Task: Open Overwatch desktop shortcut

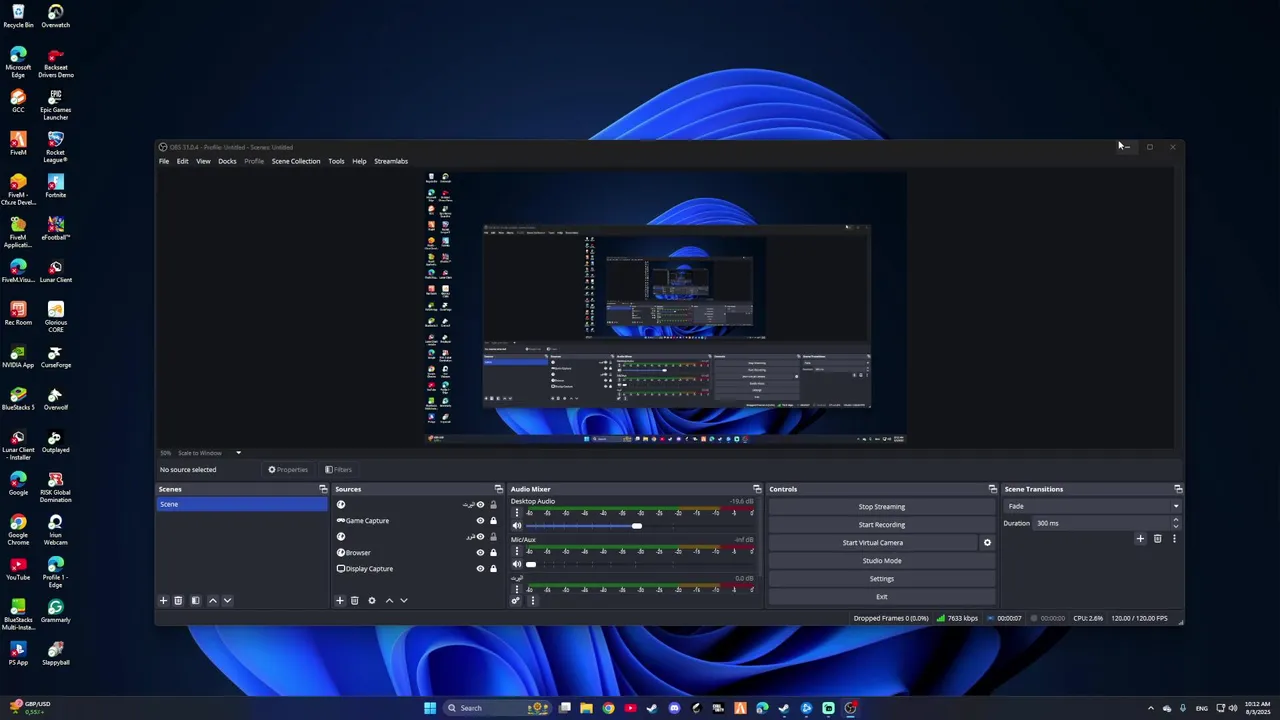Action: (55, 15)
